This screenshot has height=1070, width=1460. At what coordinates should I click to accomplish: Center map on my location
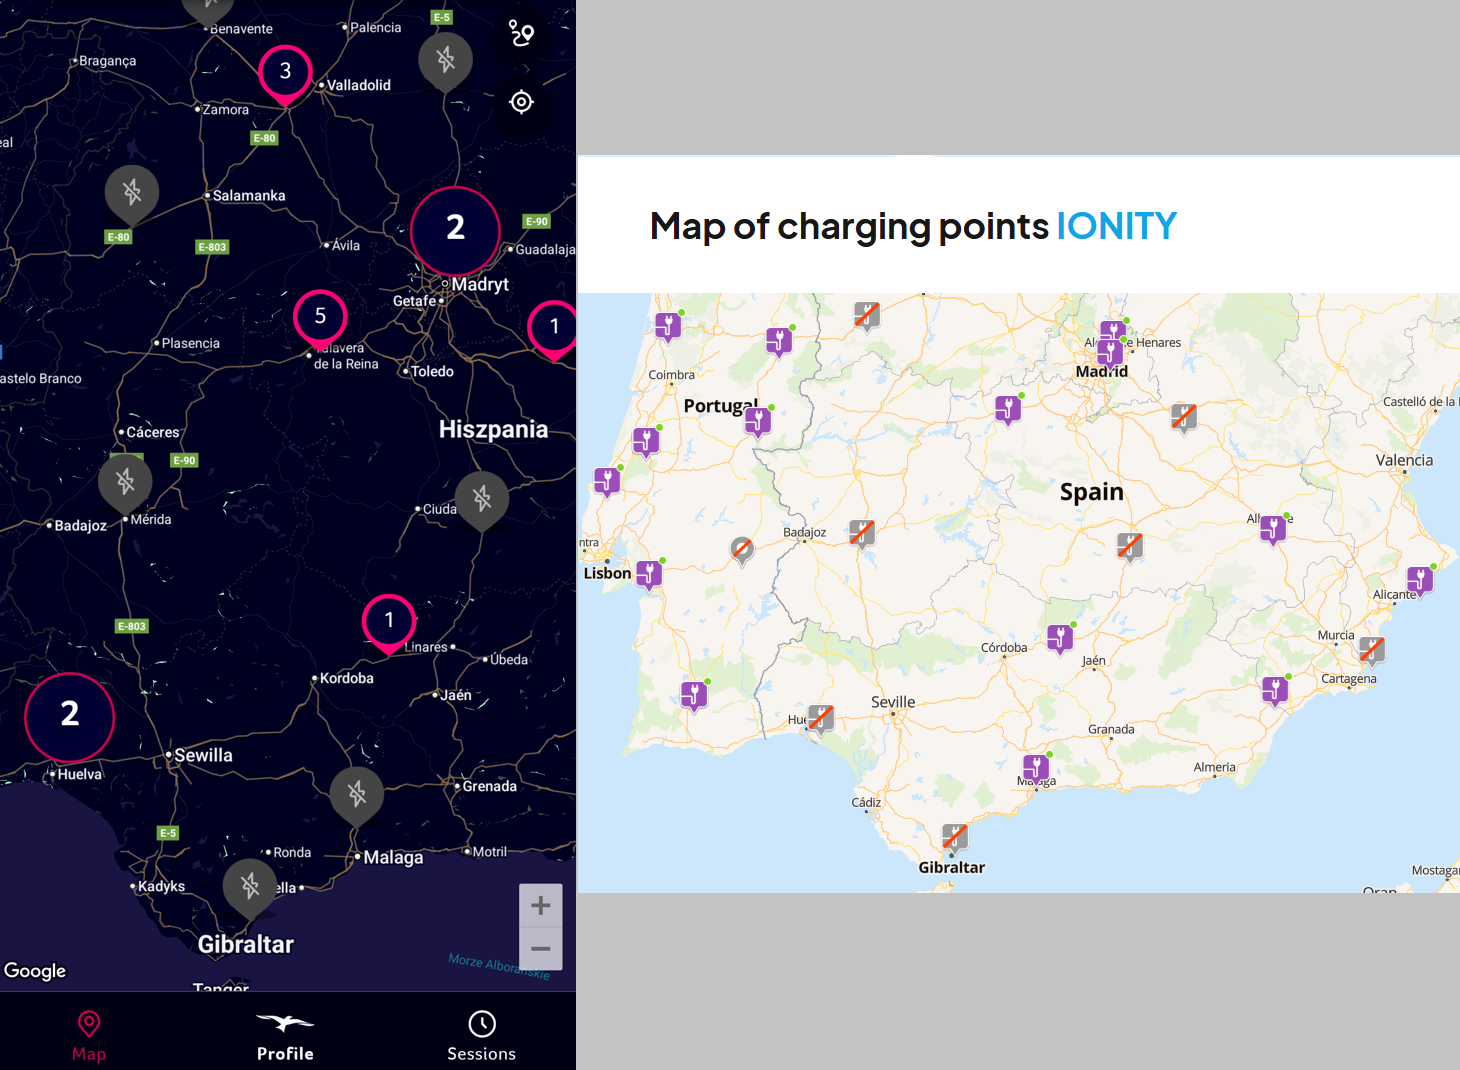coord(521,102)
